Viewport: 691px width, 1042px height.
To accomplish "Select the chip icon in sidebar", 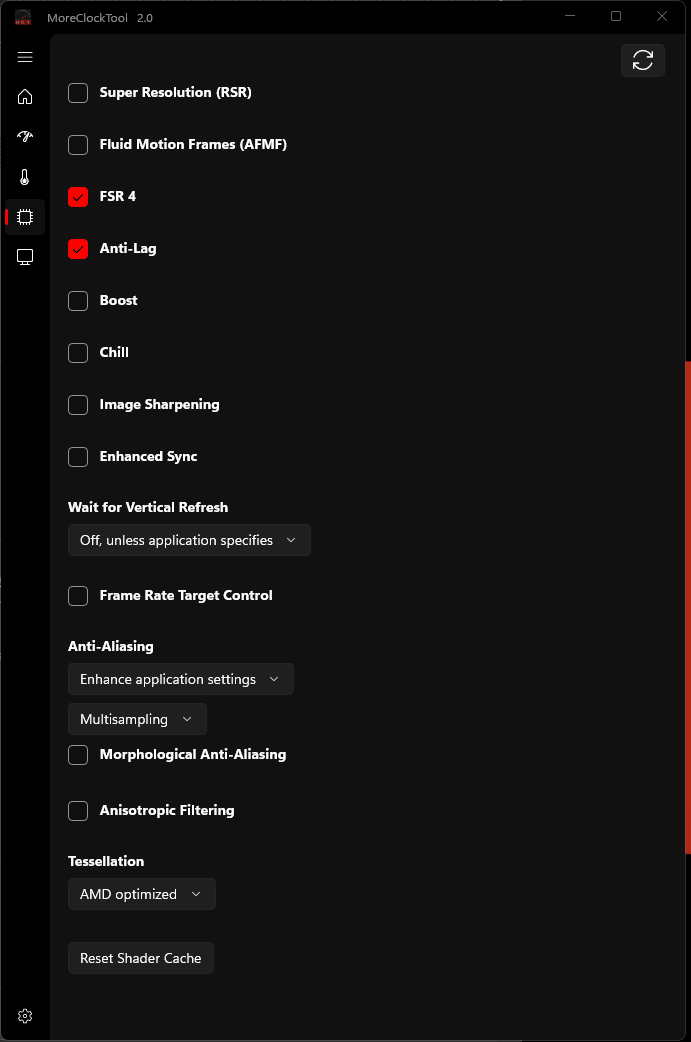I will pos(25,217).
